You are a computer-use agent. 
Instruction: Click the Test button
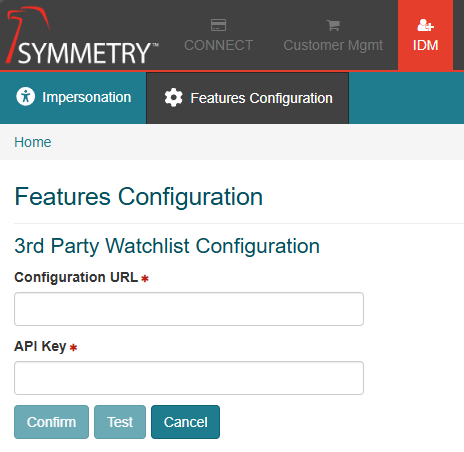pos(120,422)
